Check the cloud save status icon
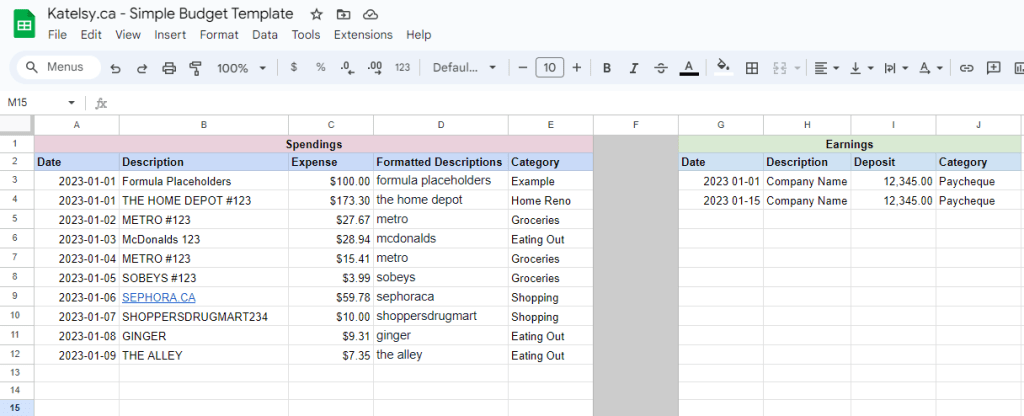The image size is (1024, 416). point(370,14)
